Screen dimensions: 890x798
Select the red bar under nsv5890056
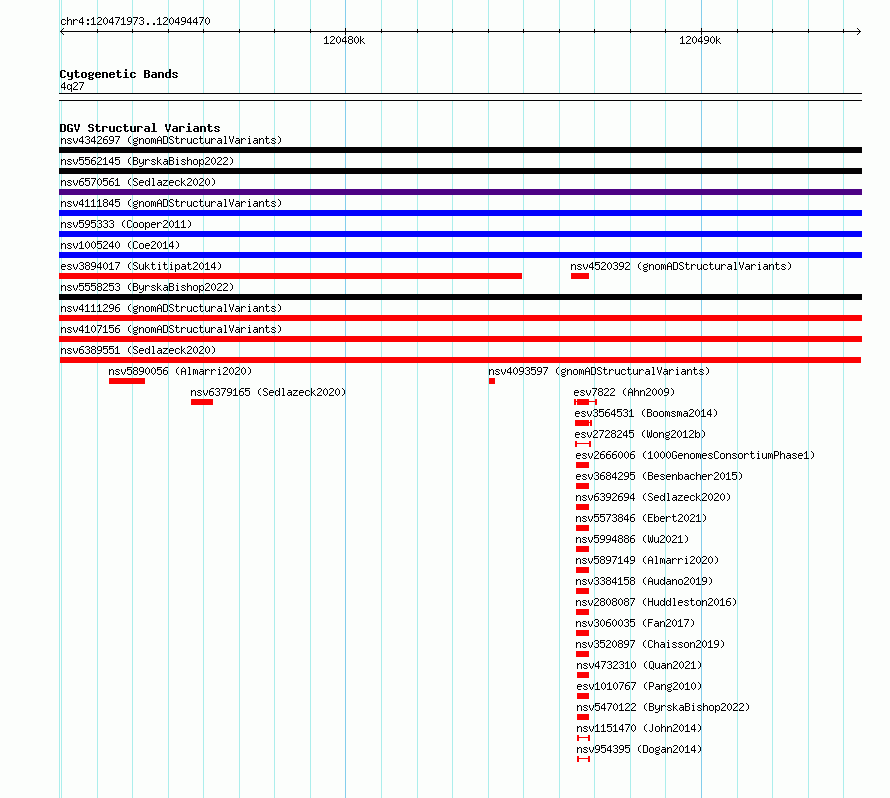pyautogui.click(x=127, y=381)
